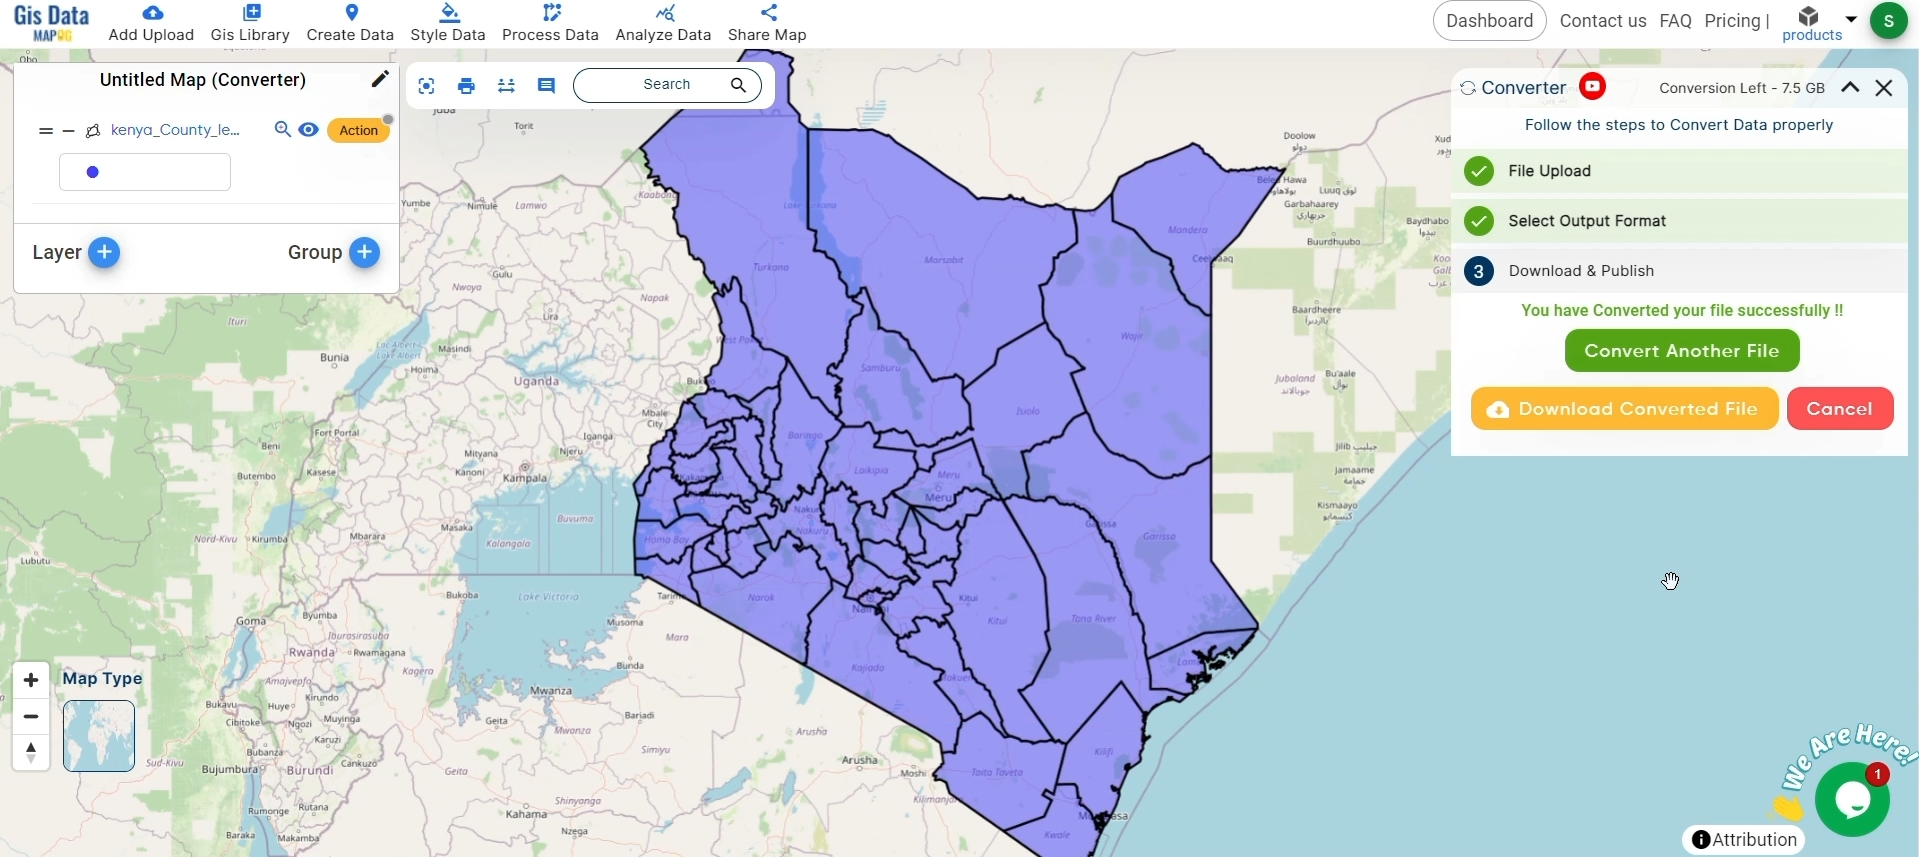Image resolution: width=1919 pixels, height=857 pixels.
Task: Click the chat support bubble
Action: [1851, 799]
